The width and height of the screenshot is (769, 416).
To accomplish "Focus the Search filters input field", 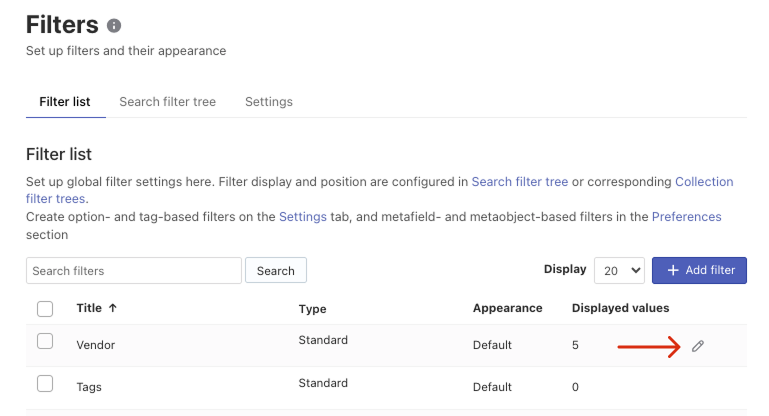I will (134, 270).
